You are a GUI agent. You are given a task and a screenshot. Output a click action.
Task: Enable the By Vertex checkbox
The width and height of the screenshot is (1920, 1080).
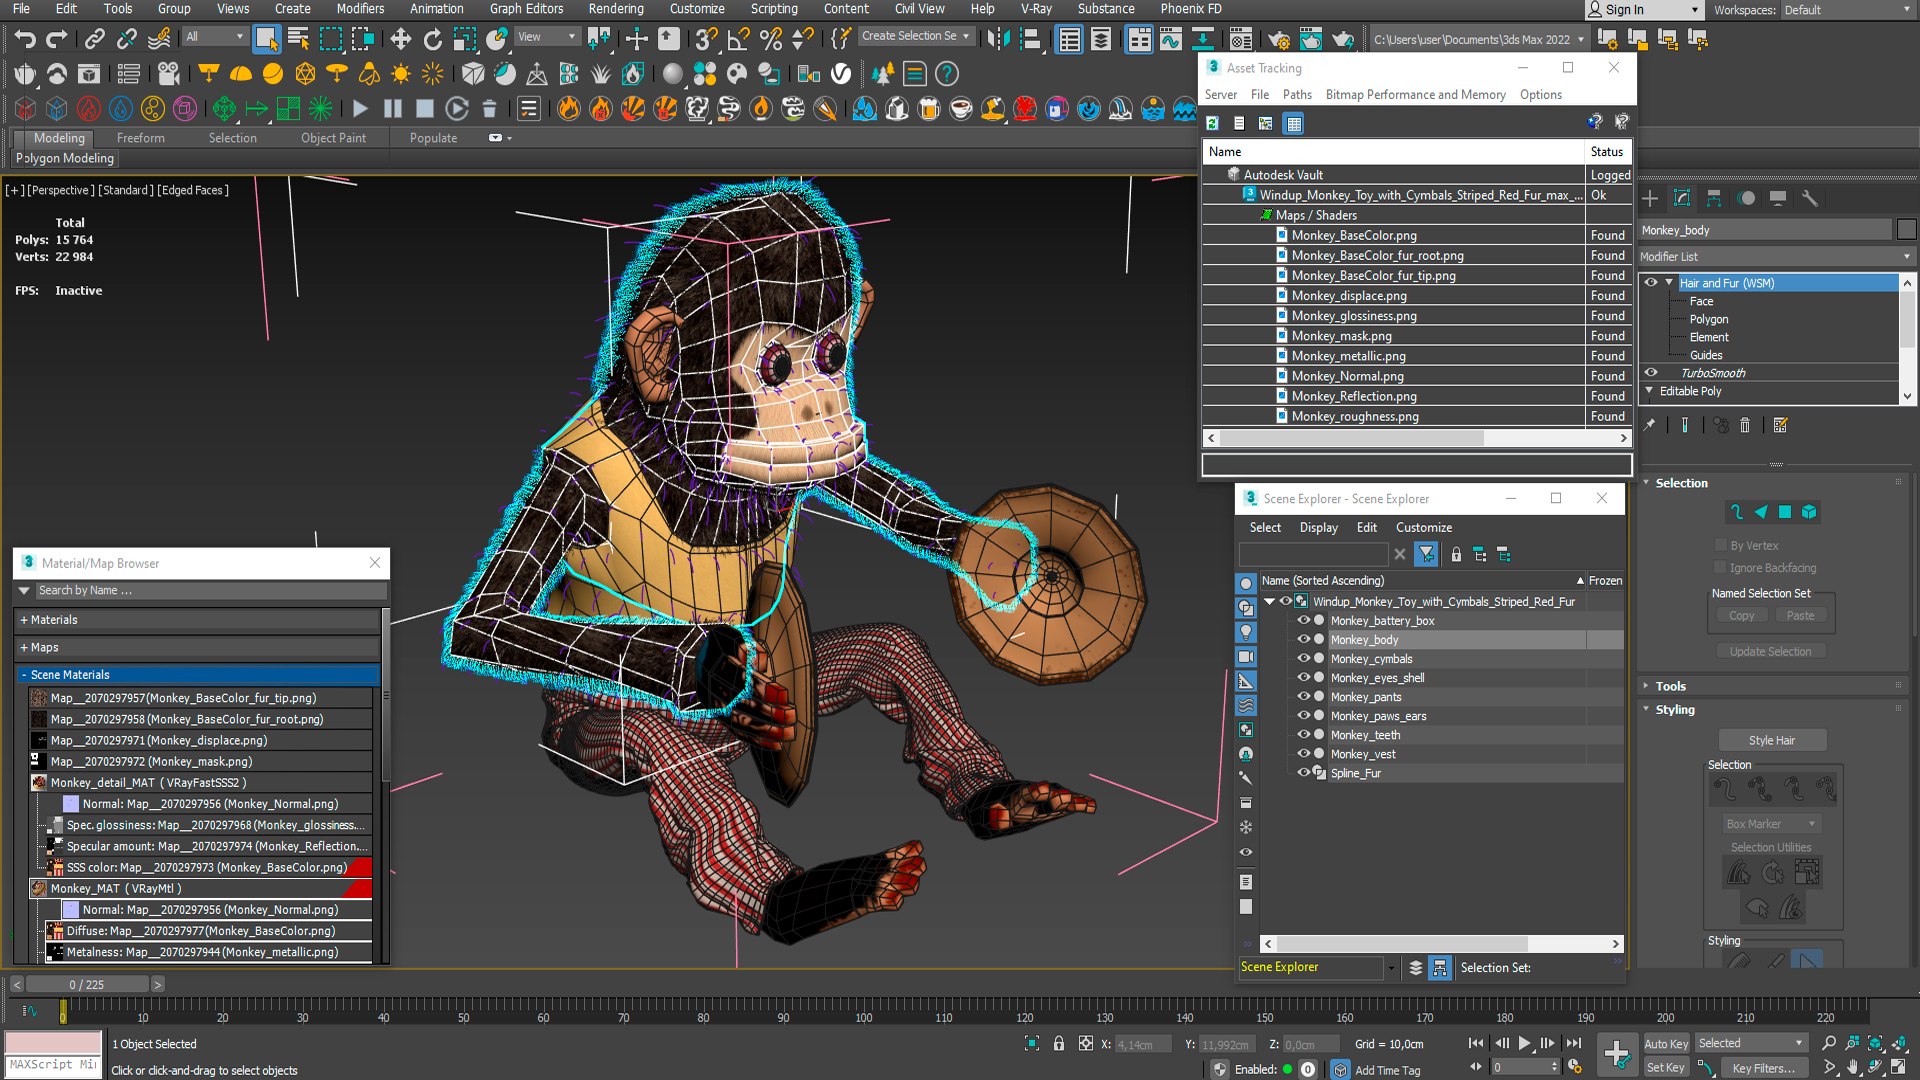click(x=1721, y=545)
